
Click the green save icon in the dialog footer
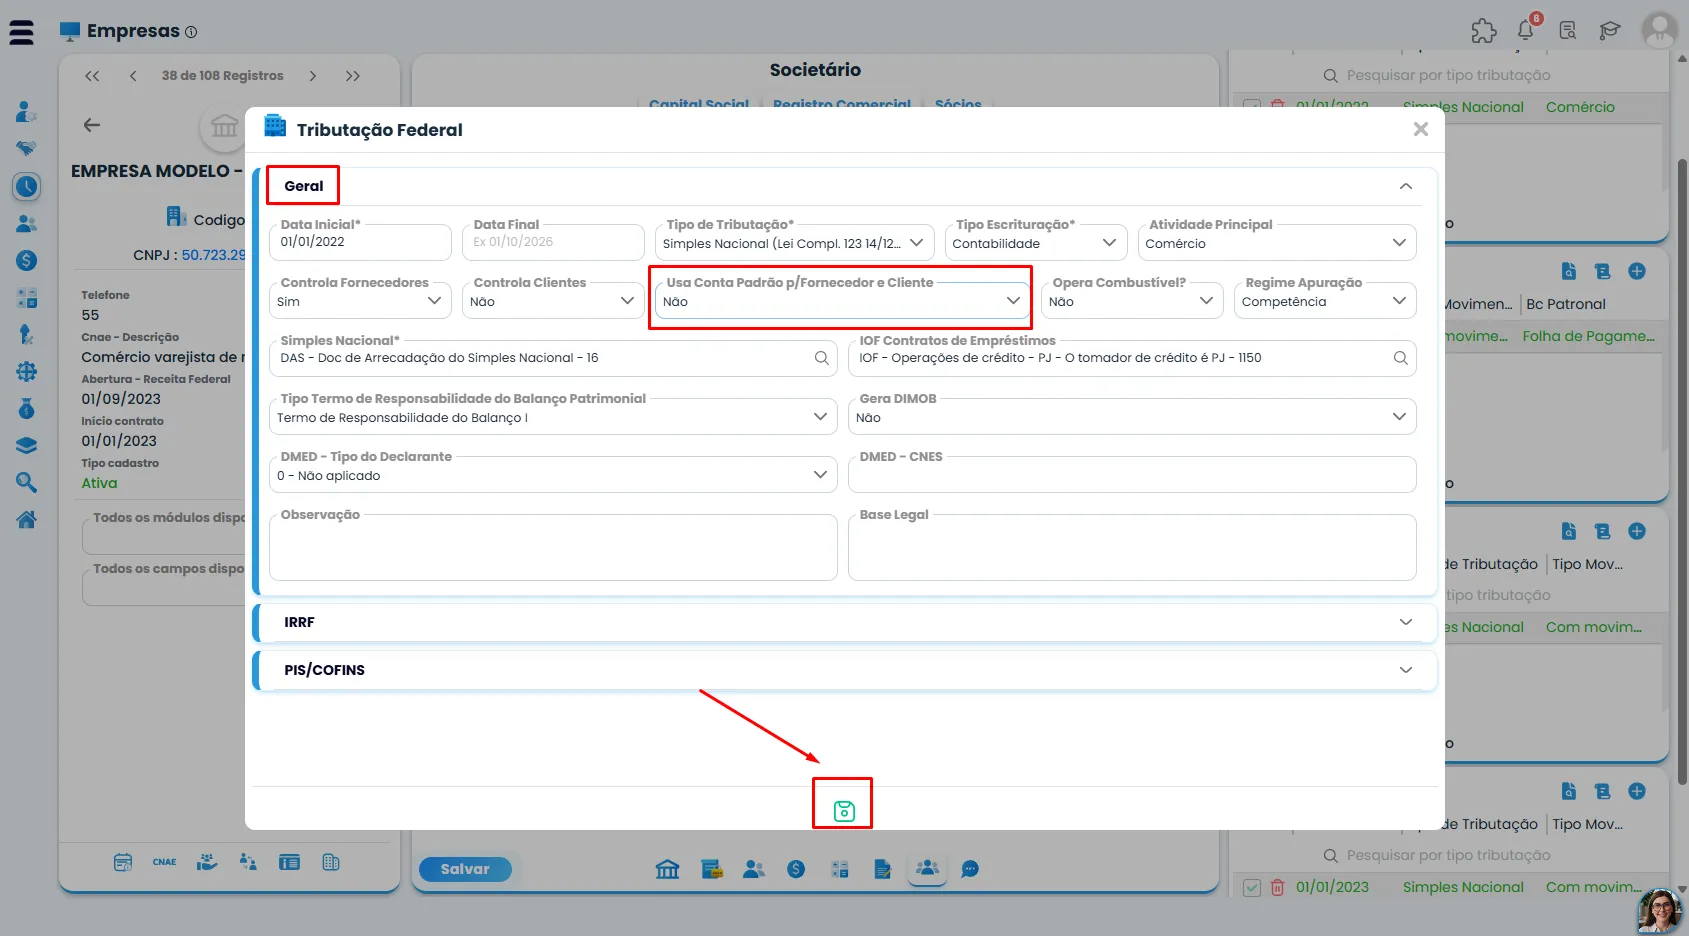pos(843,811)
